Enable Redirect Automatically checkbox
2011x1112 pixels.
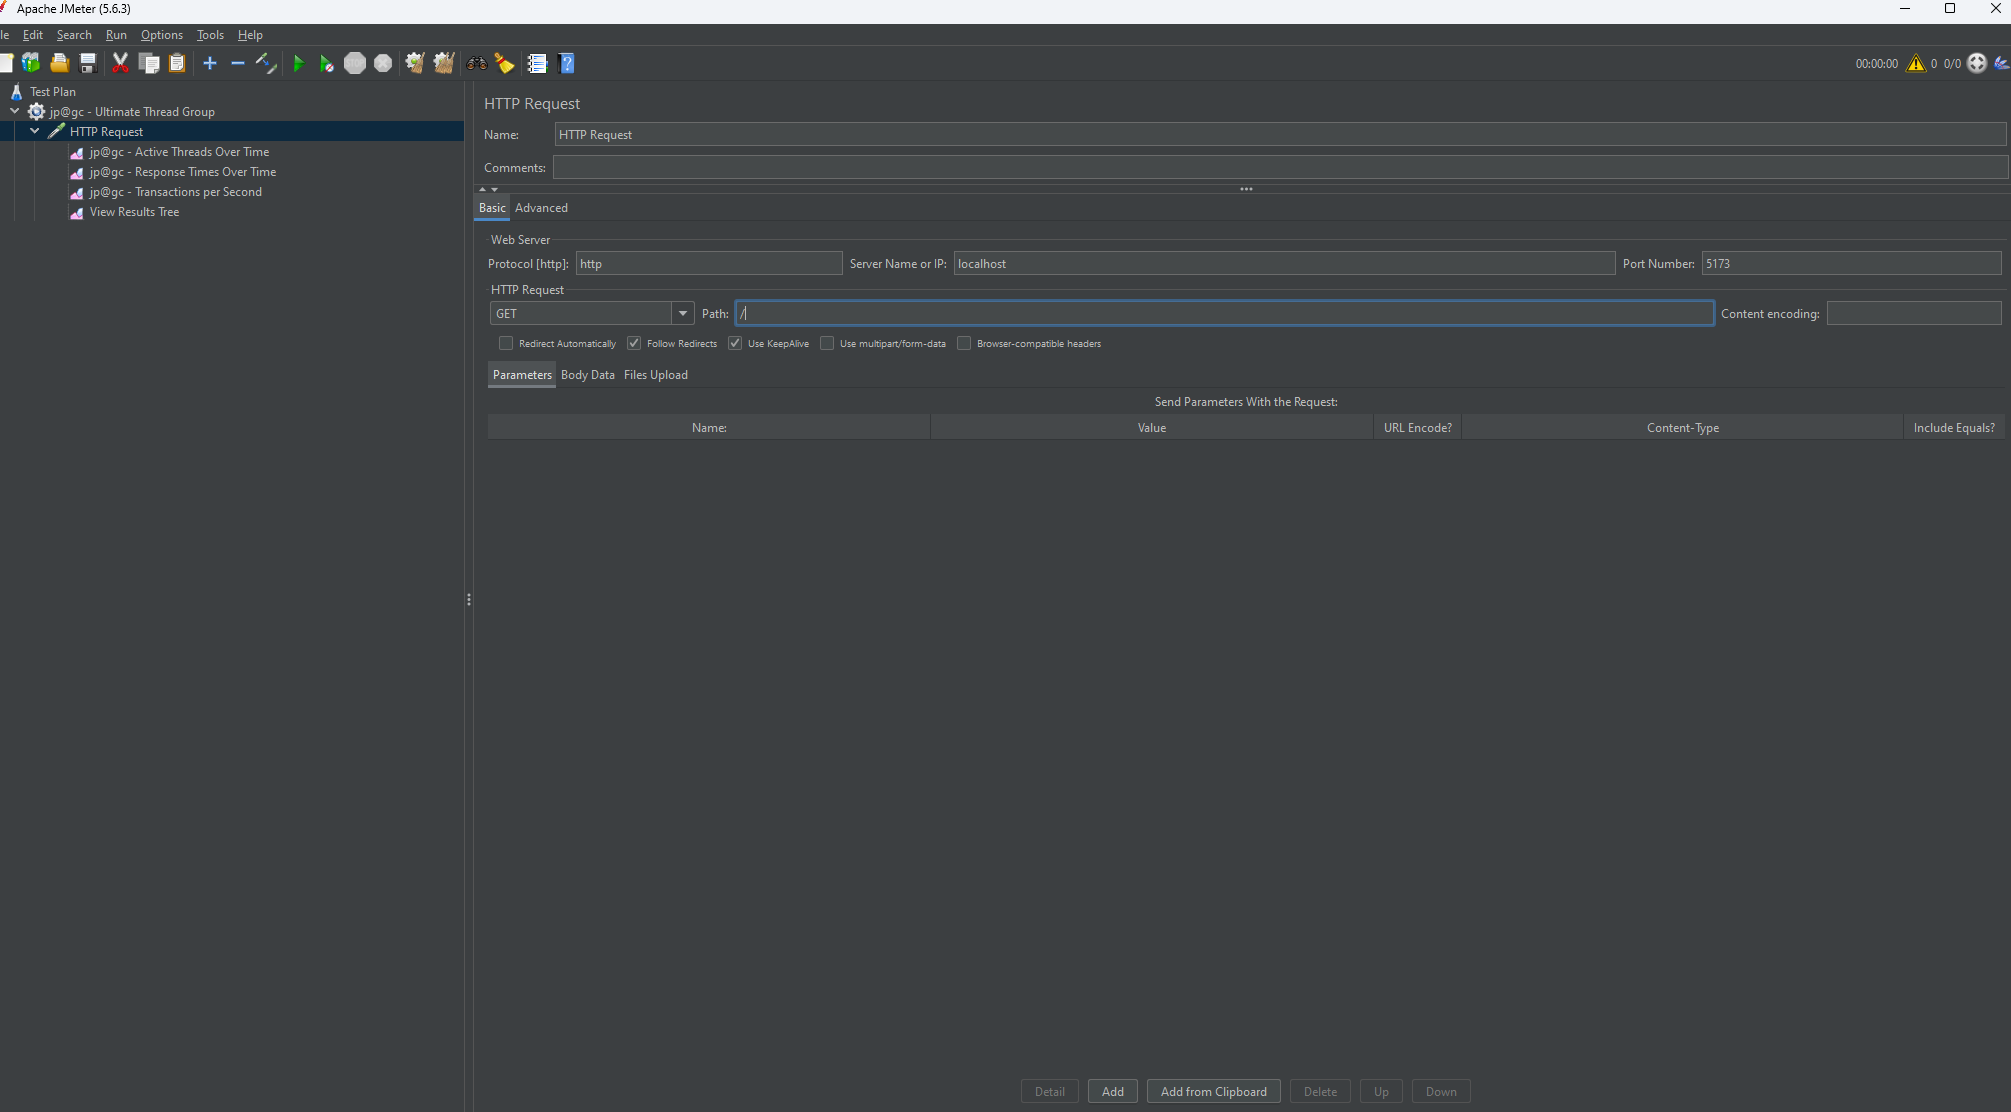(x=506, y=343)
